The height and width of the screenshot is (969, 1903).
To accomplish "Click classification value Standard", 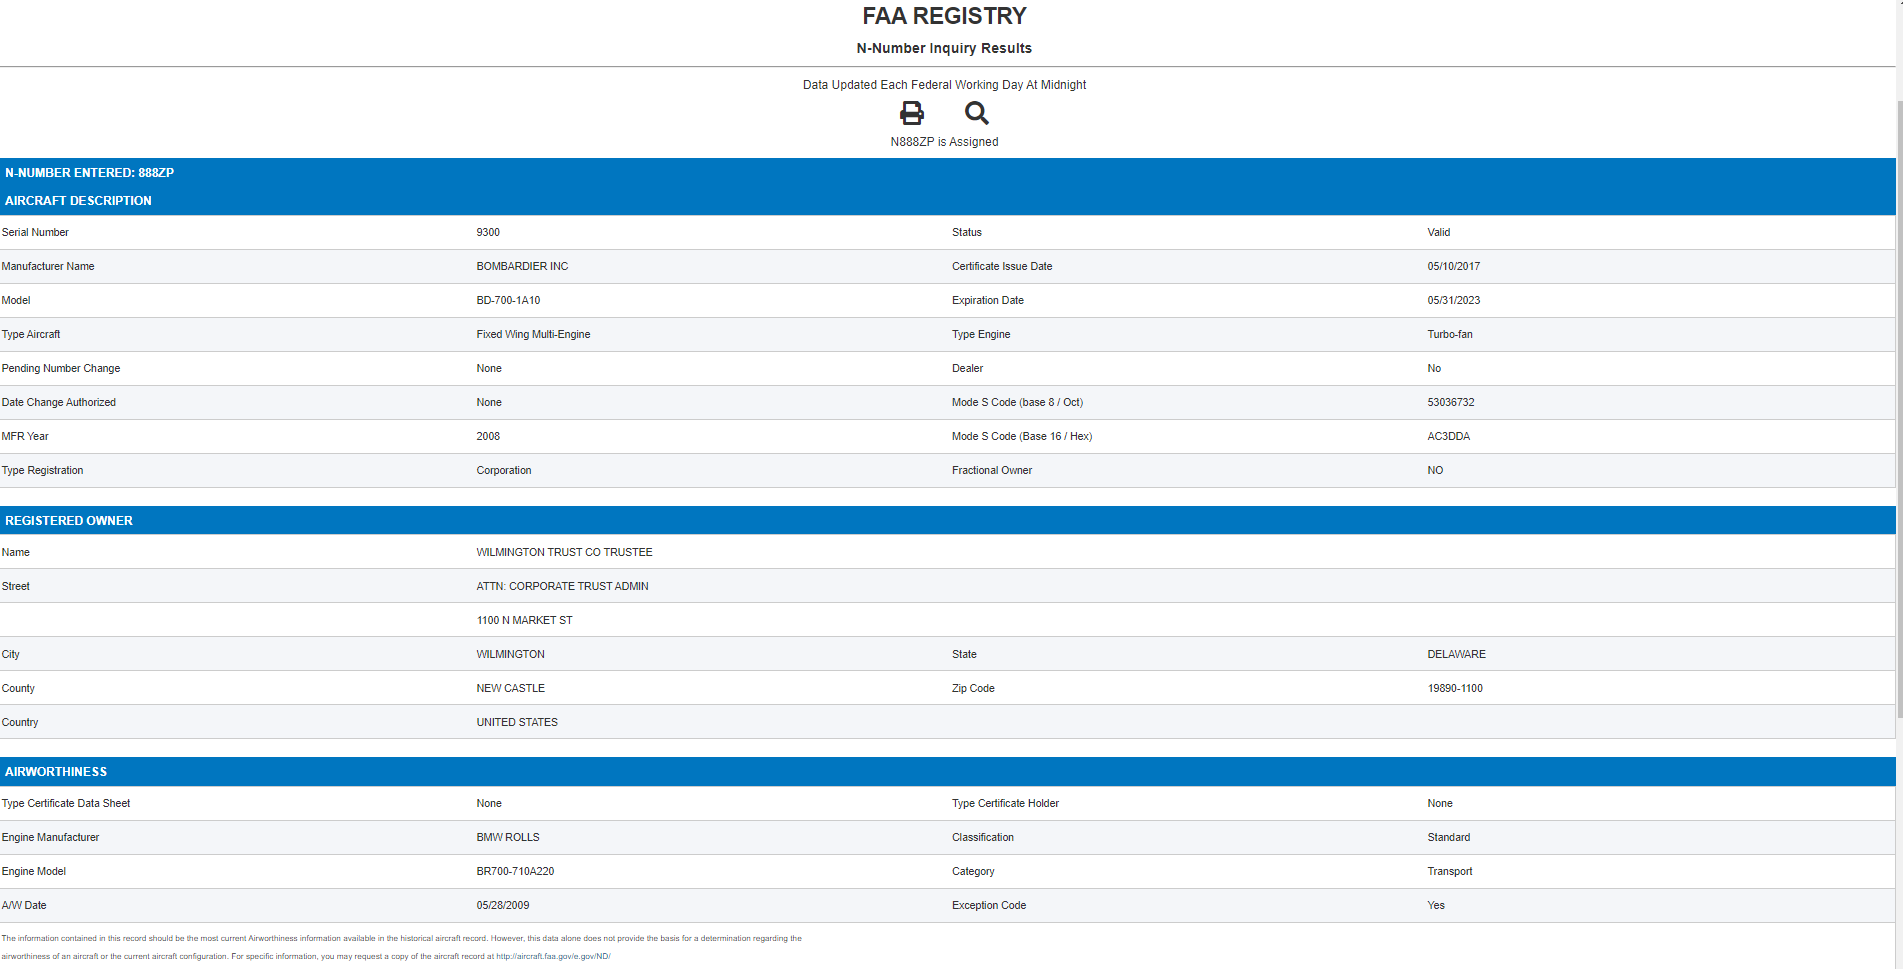I will click(x=1448, y=837).
